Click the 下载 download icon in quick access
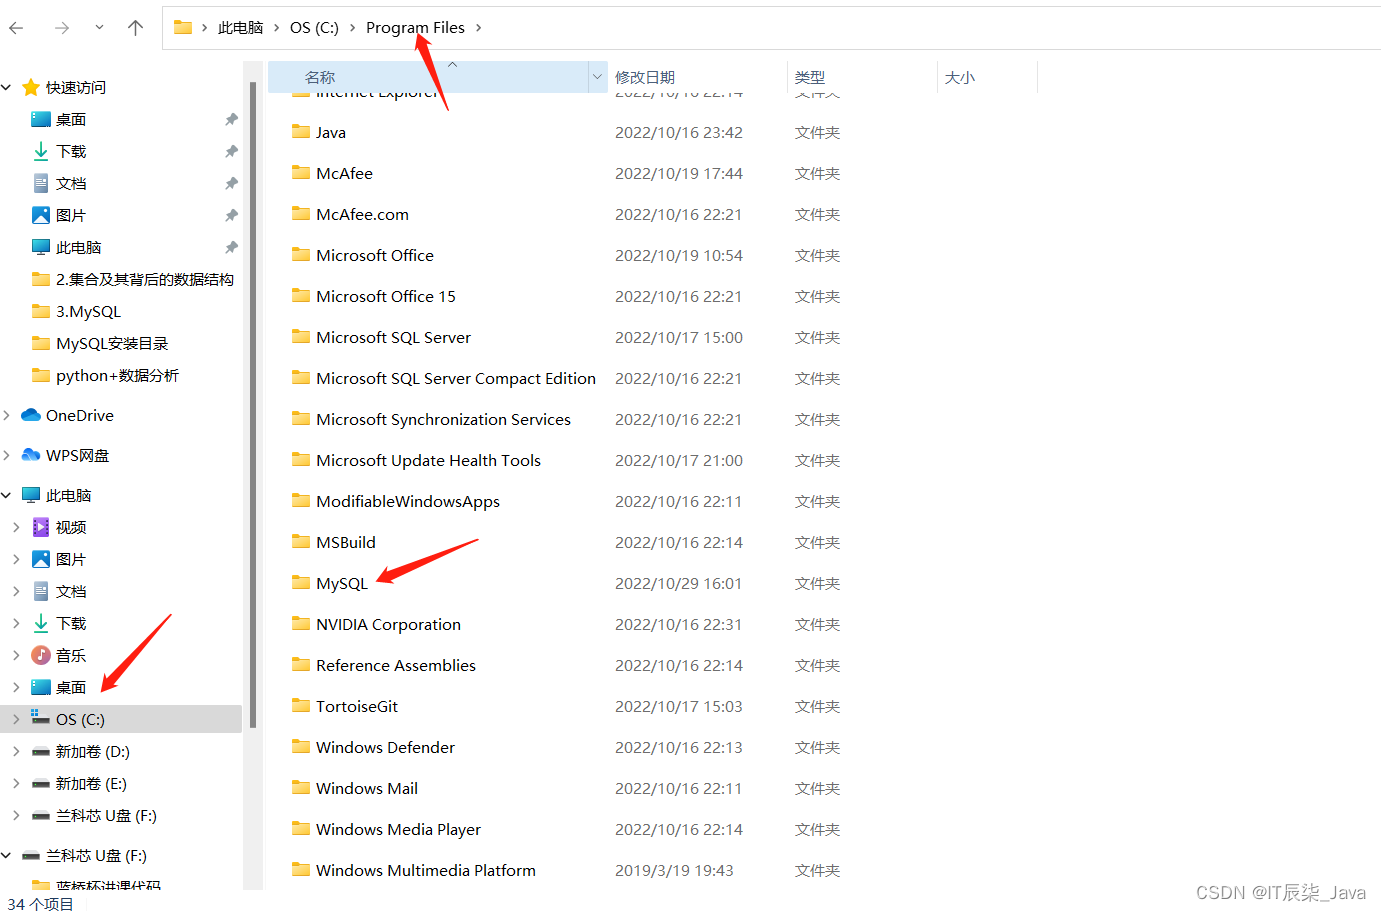This screenshot has width=1381, height=911. (x=41, y=151)
